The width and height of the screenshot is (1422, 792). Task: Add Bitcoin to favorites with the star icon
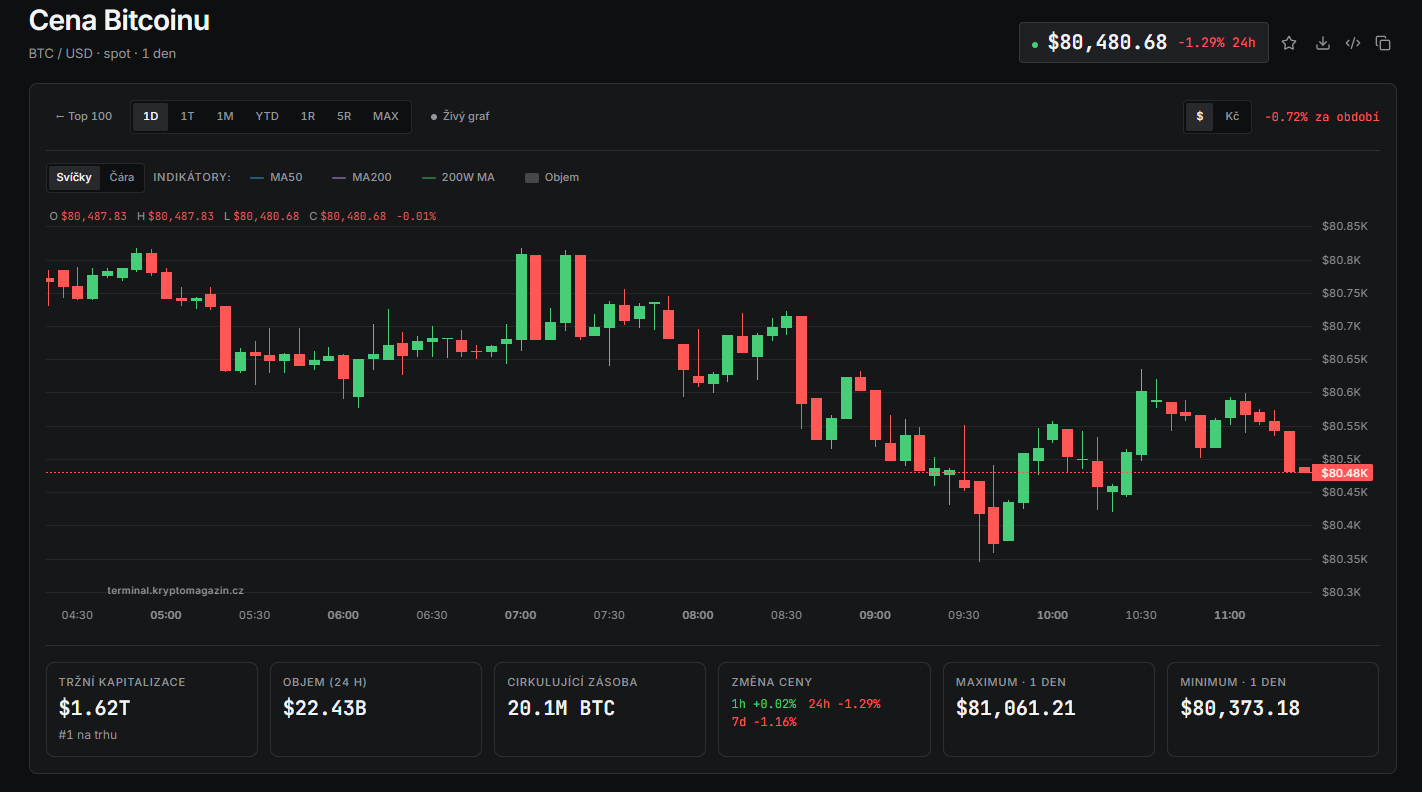(1289, 43)
